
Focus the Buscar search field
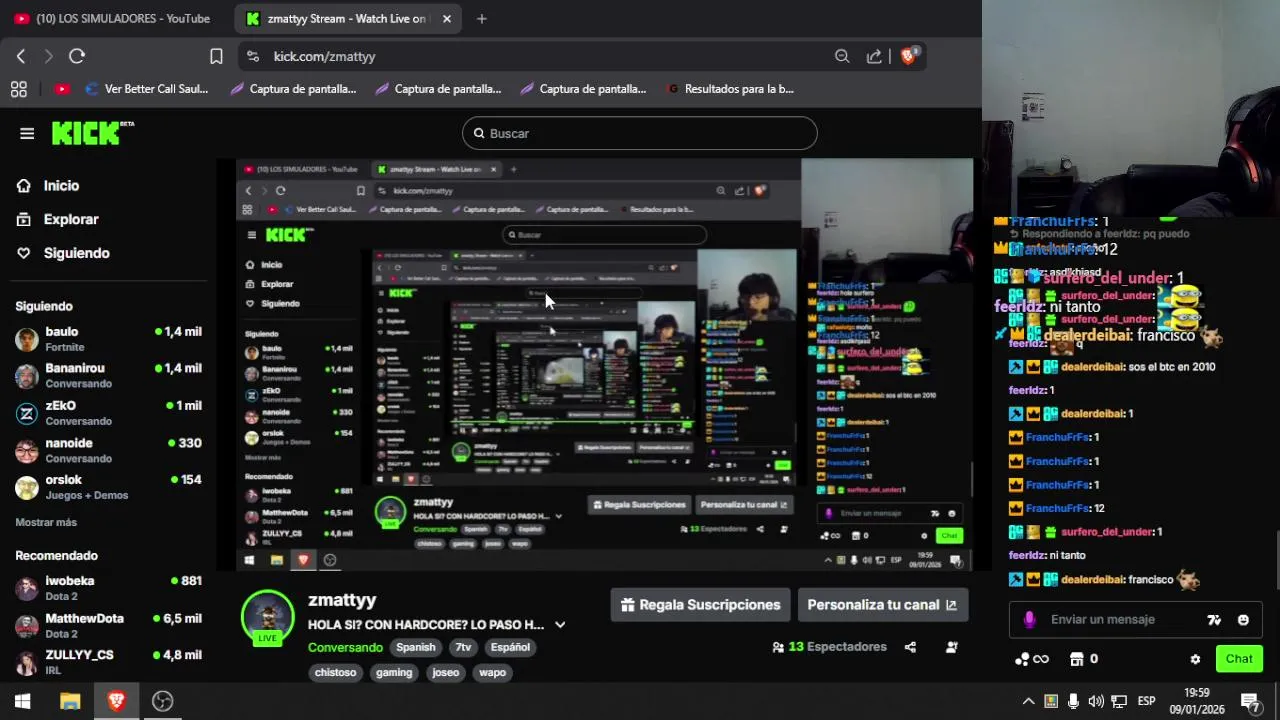point(640,133)
